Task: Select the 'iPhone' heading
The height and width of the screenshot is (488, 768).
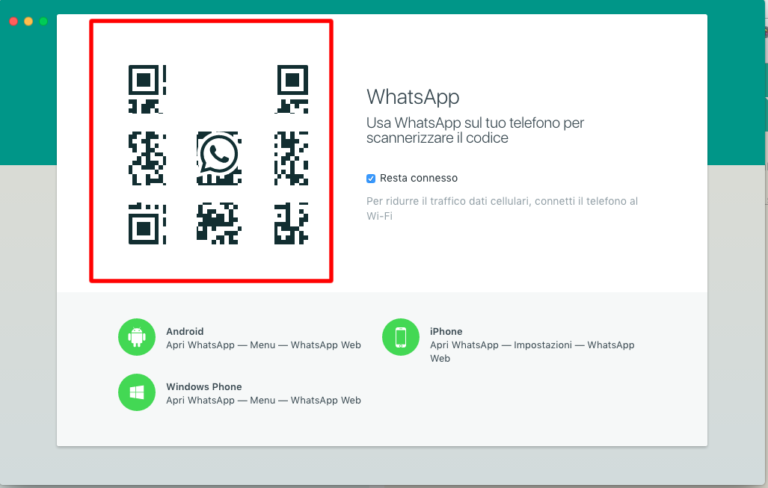Action: click(446, 331)
